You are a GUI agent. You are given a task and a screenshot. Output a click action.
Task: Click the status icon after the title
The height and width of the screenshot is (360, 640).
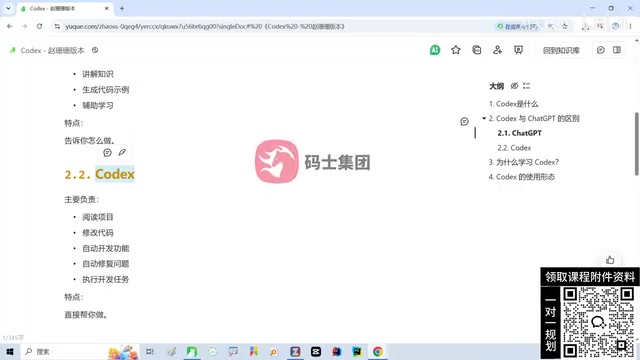pyautogui.click(x=95, y=50)
